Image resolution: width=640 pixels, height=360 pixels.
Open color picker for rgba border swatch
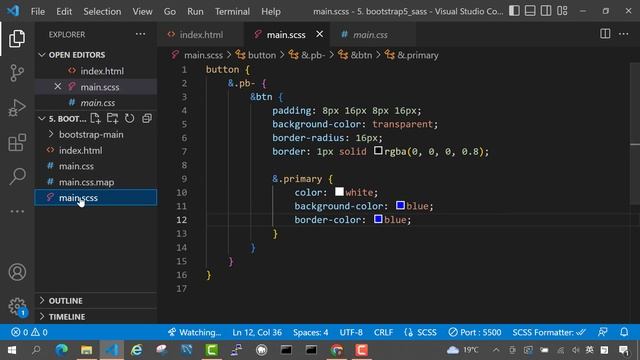(x=378, y=151)
